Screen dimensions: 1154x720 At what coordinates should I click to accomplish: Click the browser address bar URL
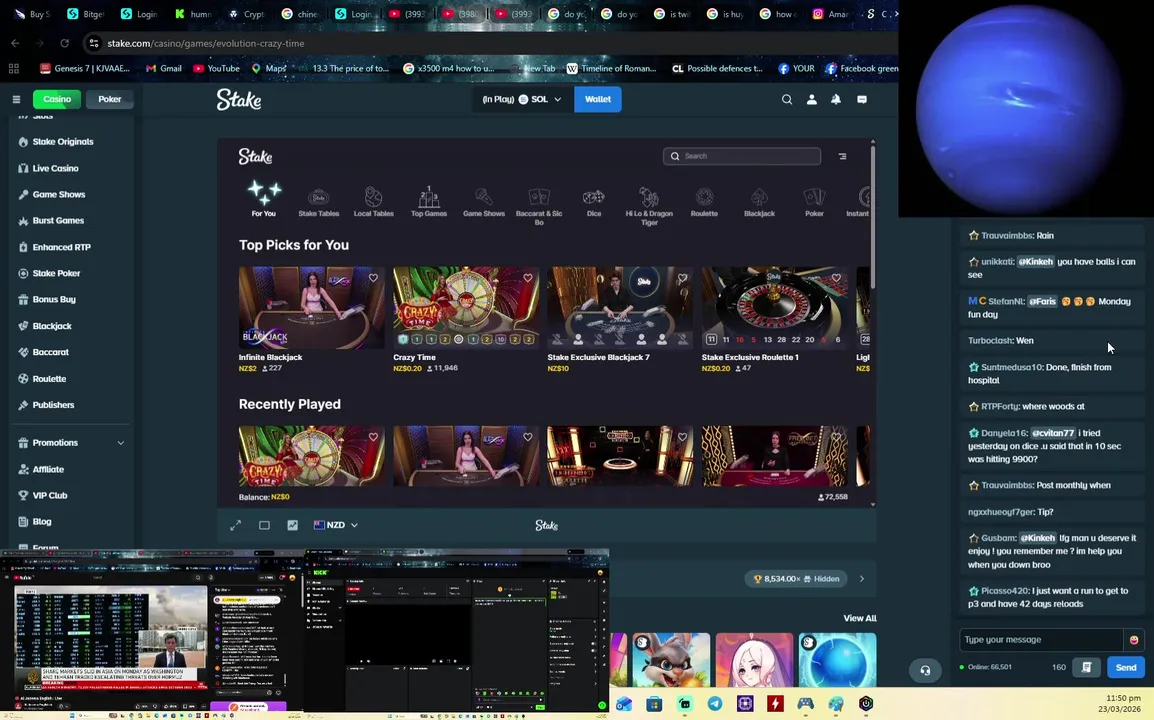pyautogui.click(x=206, y=43)
